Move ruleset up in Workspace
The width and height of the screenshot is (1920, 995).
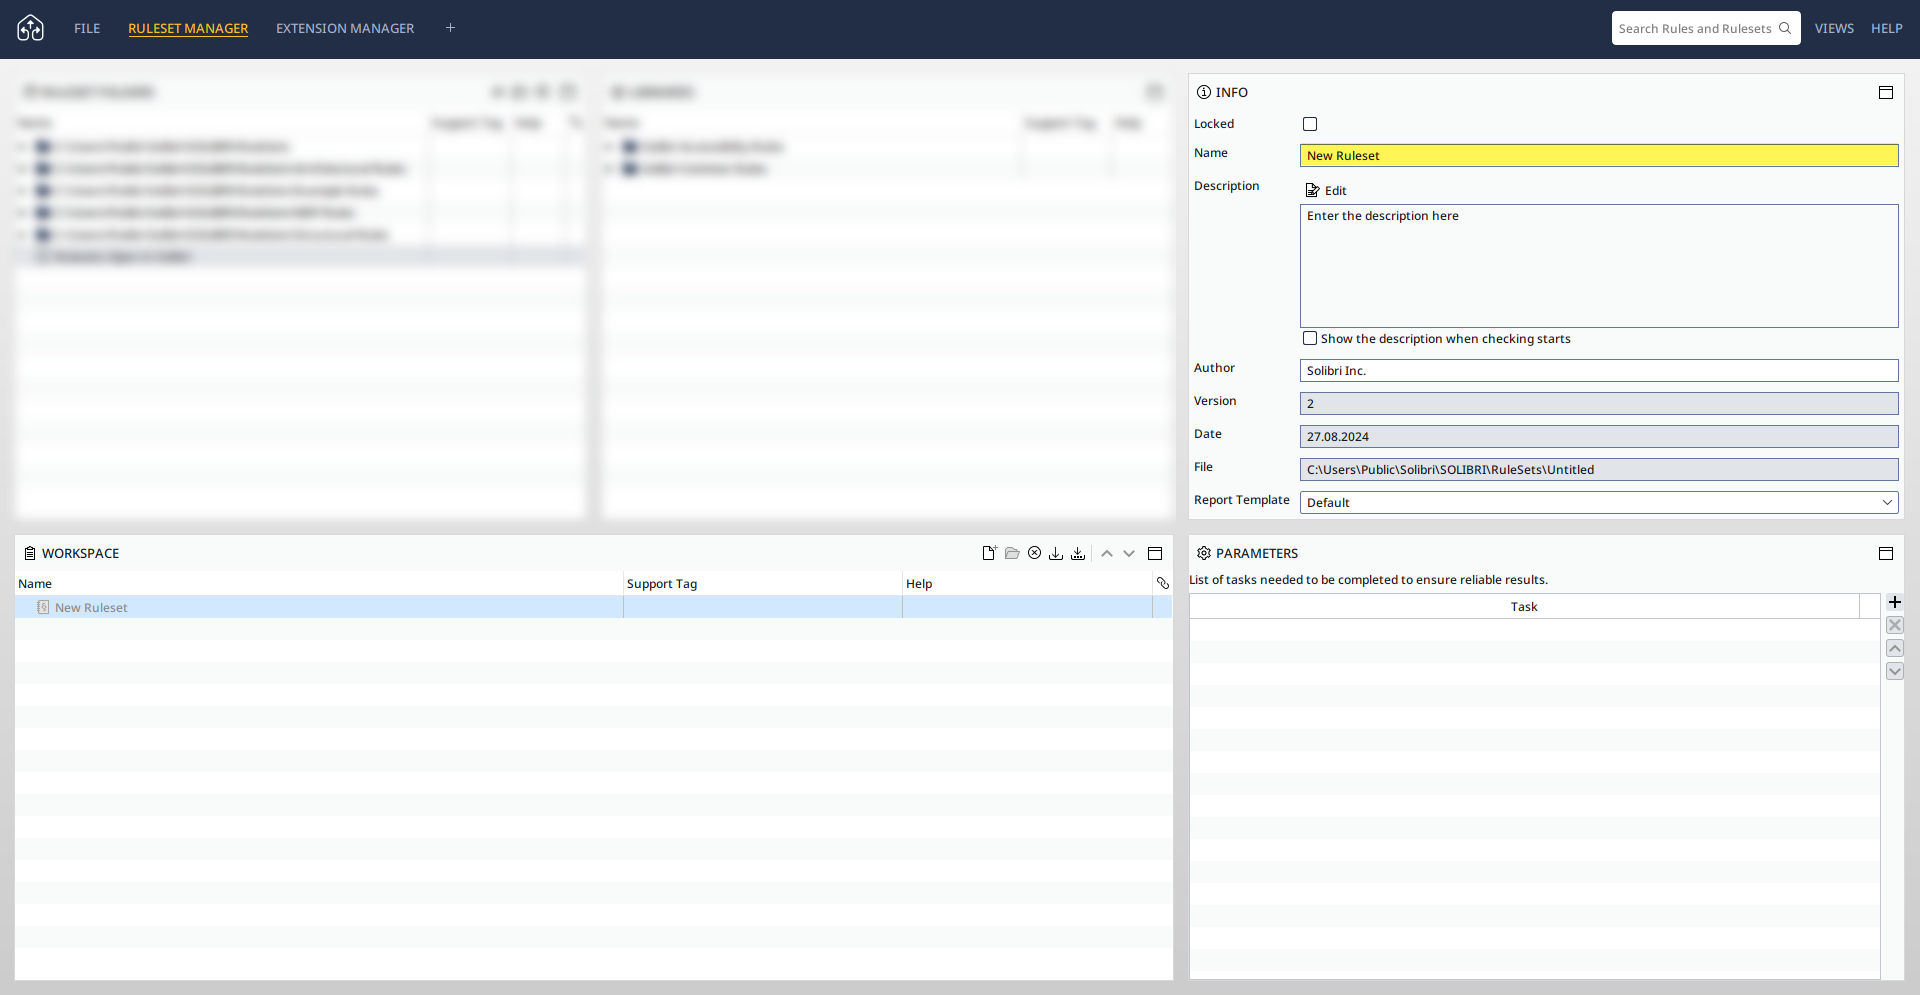pos(1107,553)
